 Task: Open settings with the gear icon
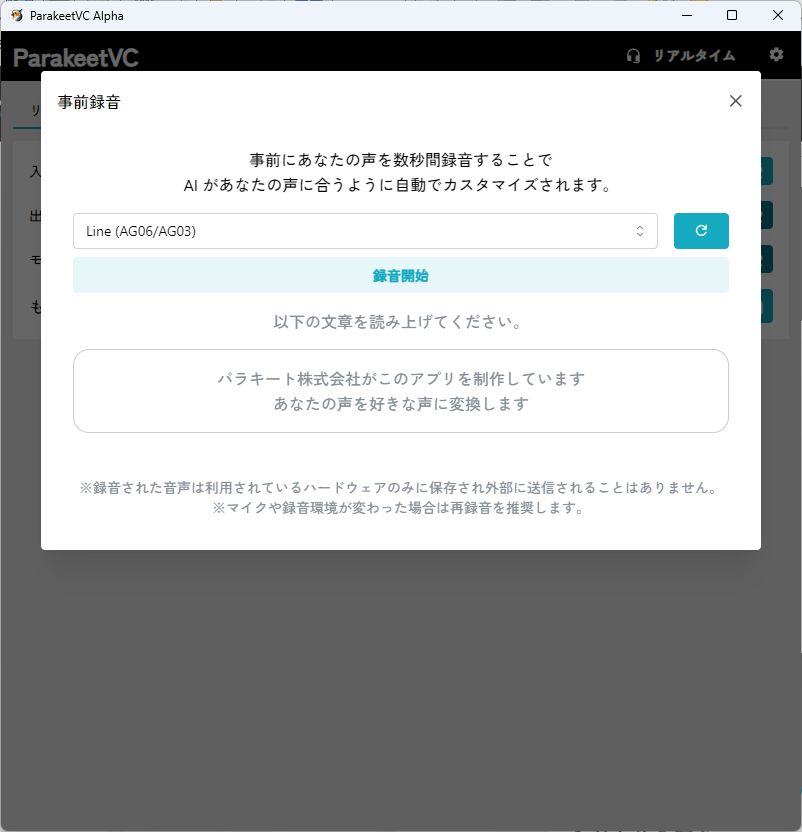click(x=776, y=55)
